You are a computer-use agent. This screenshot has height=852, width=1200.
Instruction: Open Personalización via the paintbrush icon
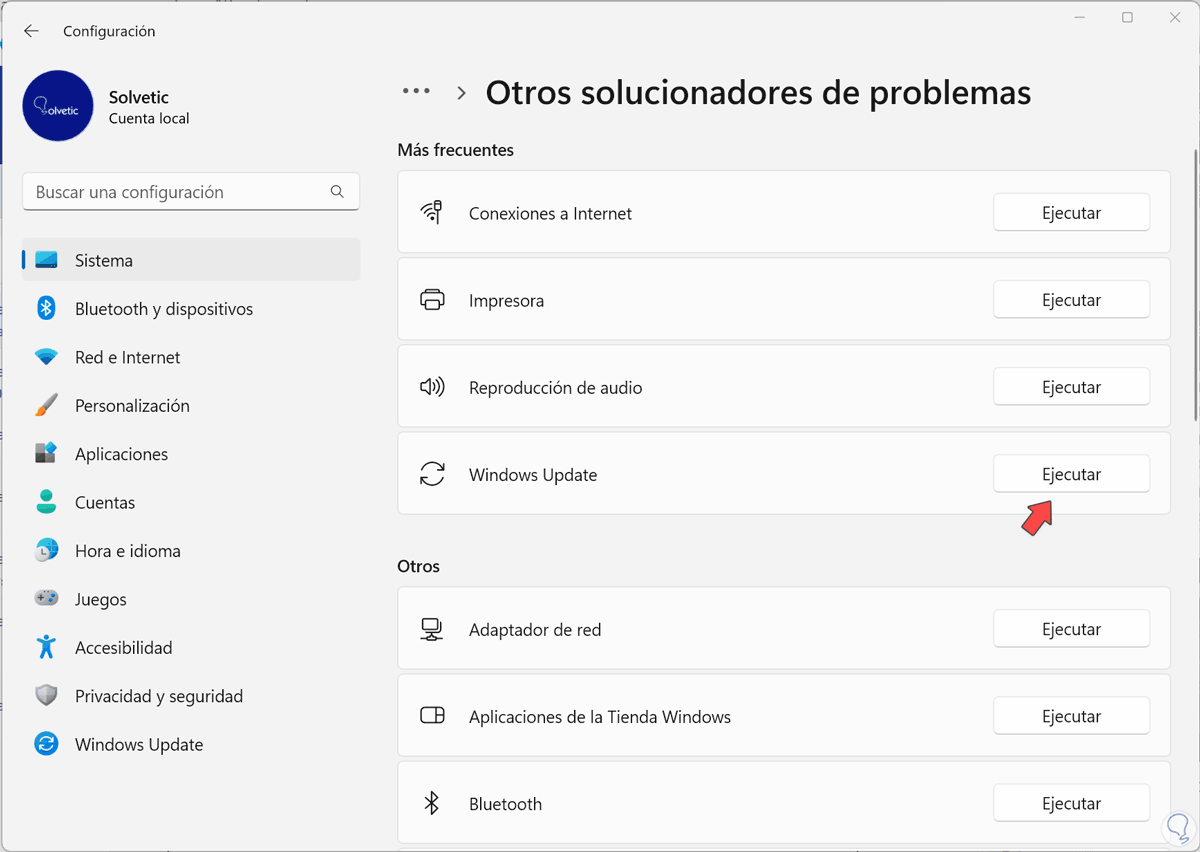pos(46,406)
